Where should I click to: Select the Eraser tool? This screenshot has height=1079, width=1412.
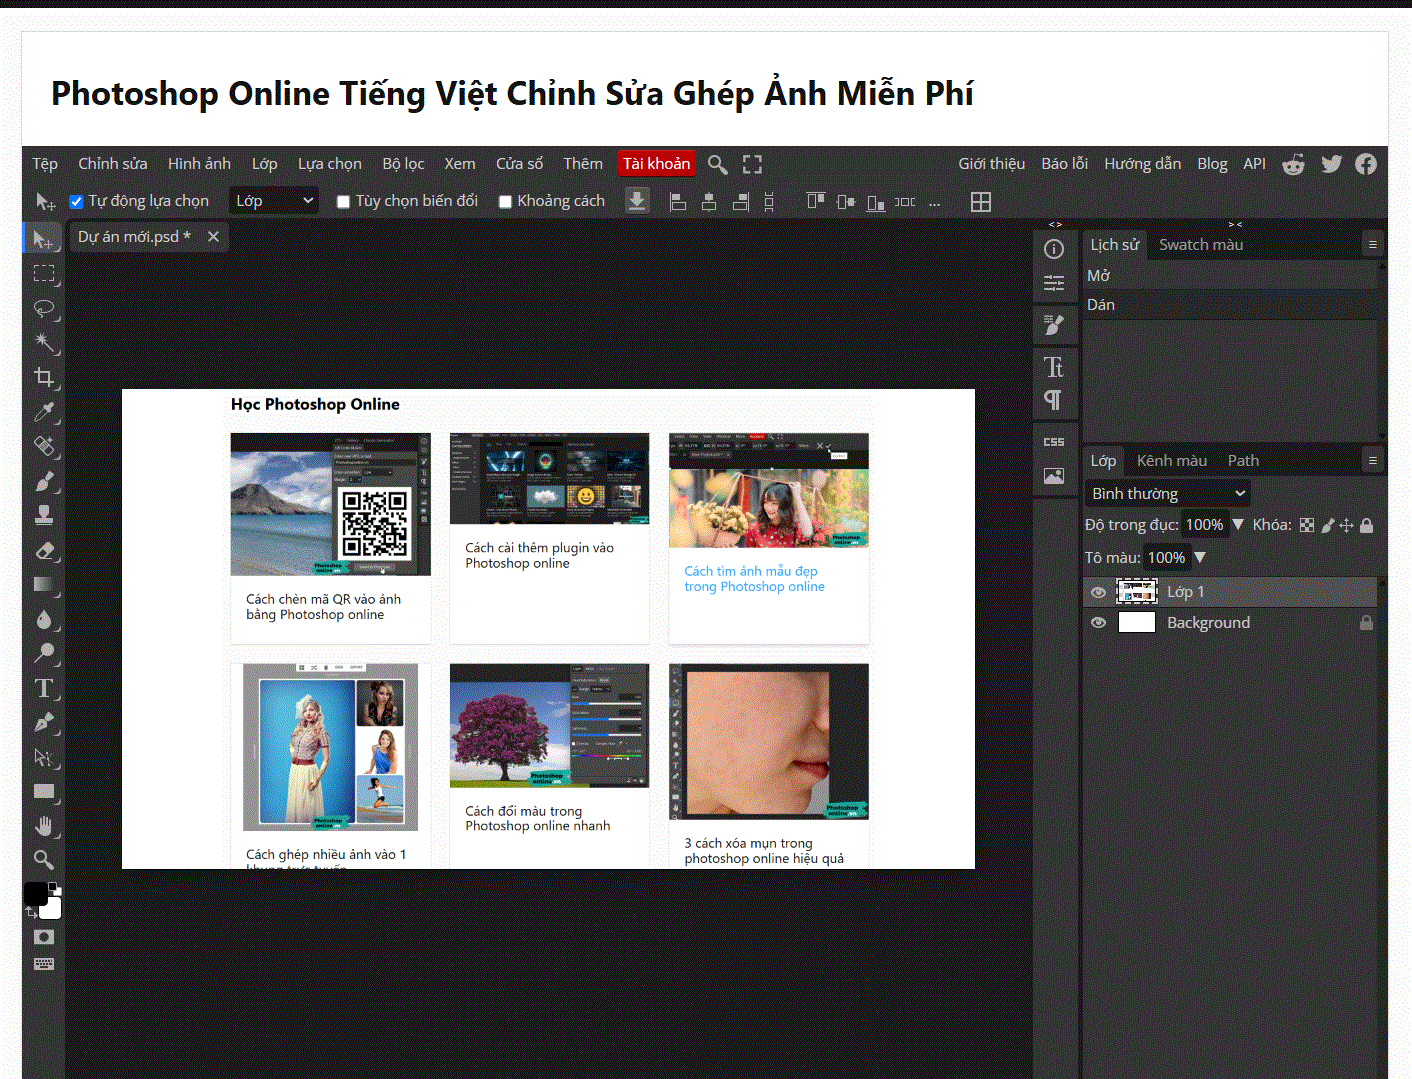[44, 550]
